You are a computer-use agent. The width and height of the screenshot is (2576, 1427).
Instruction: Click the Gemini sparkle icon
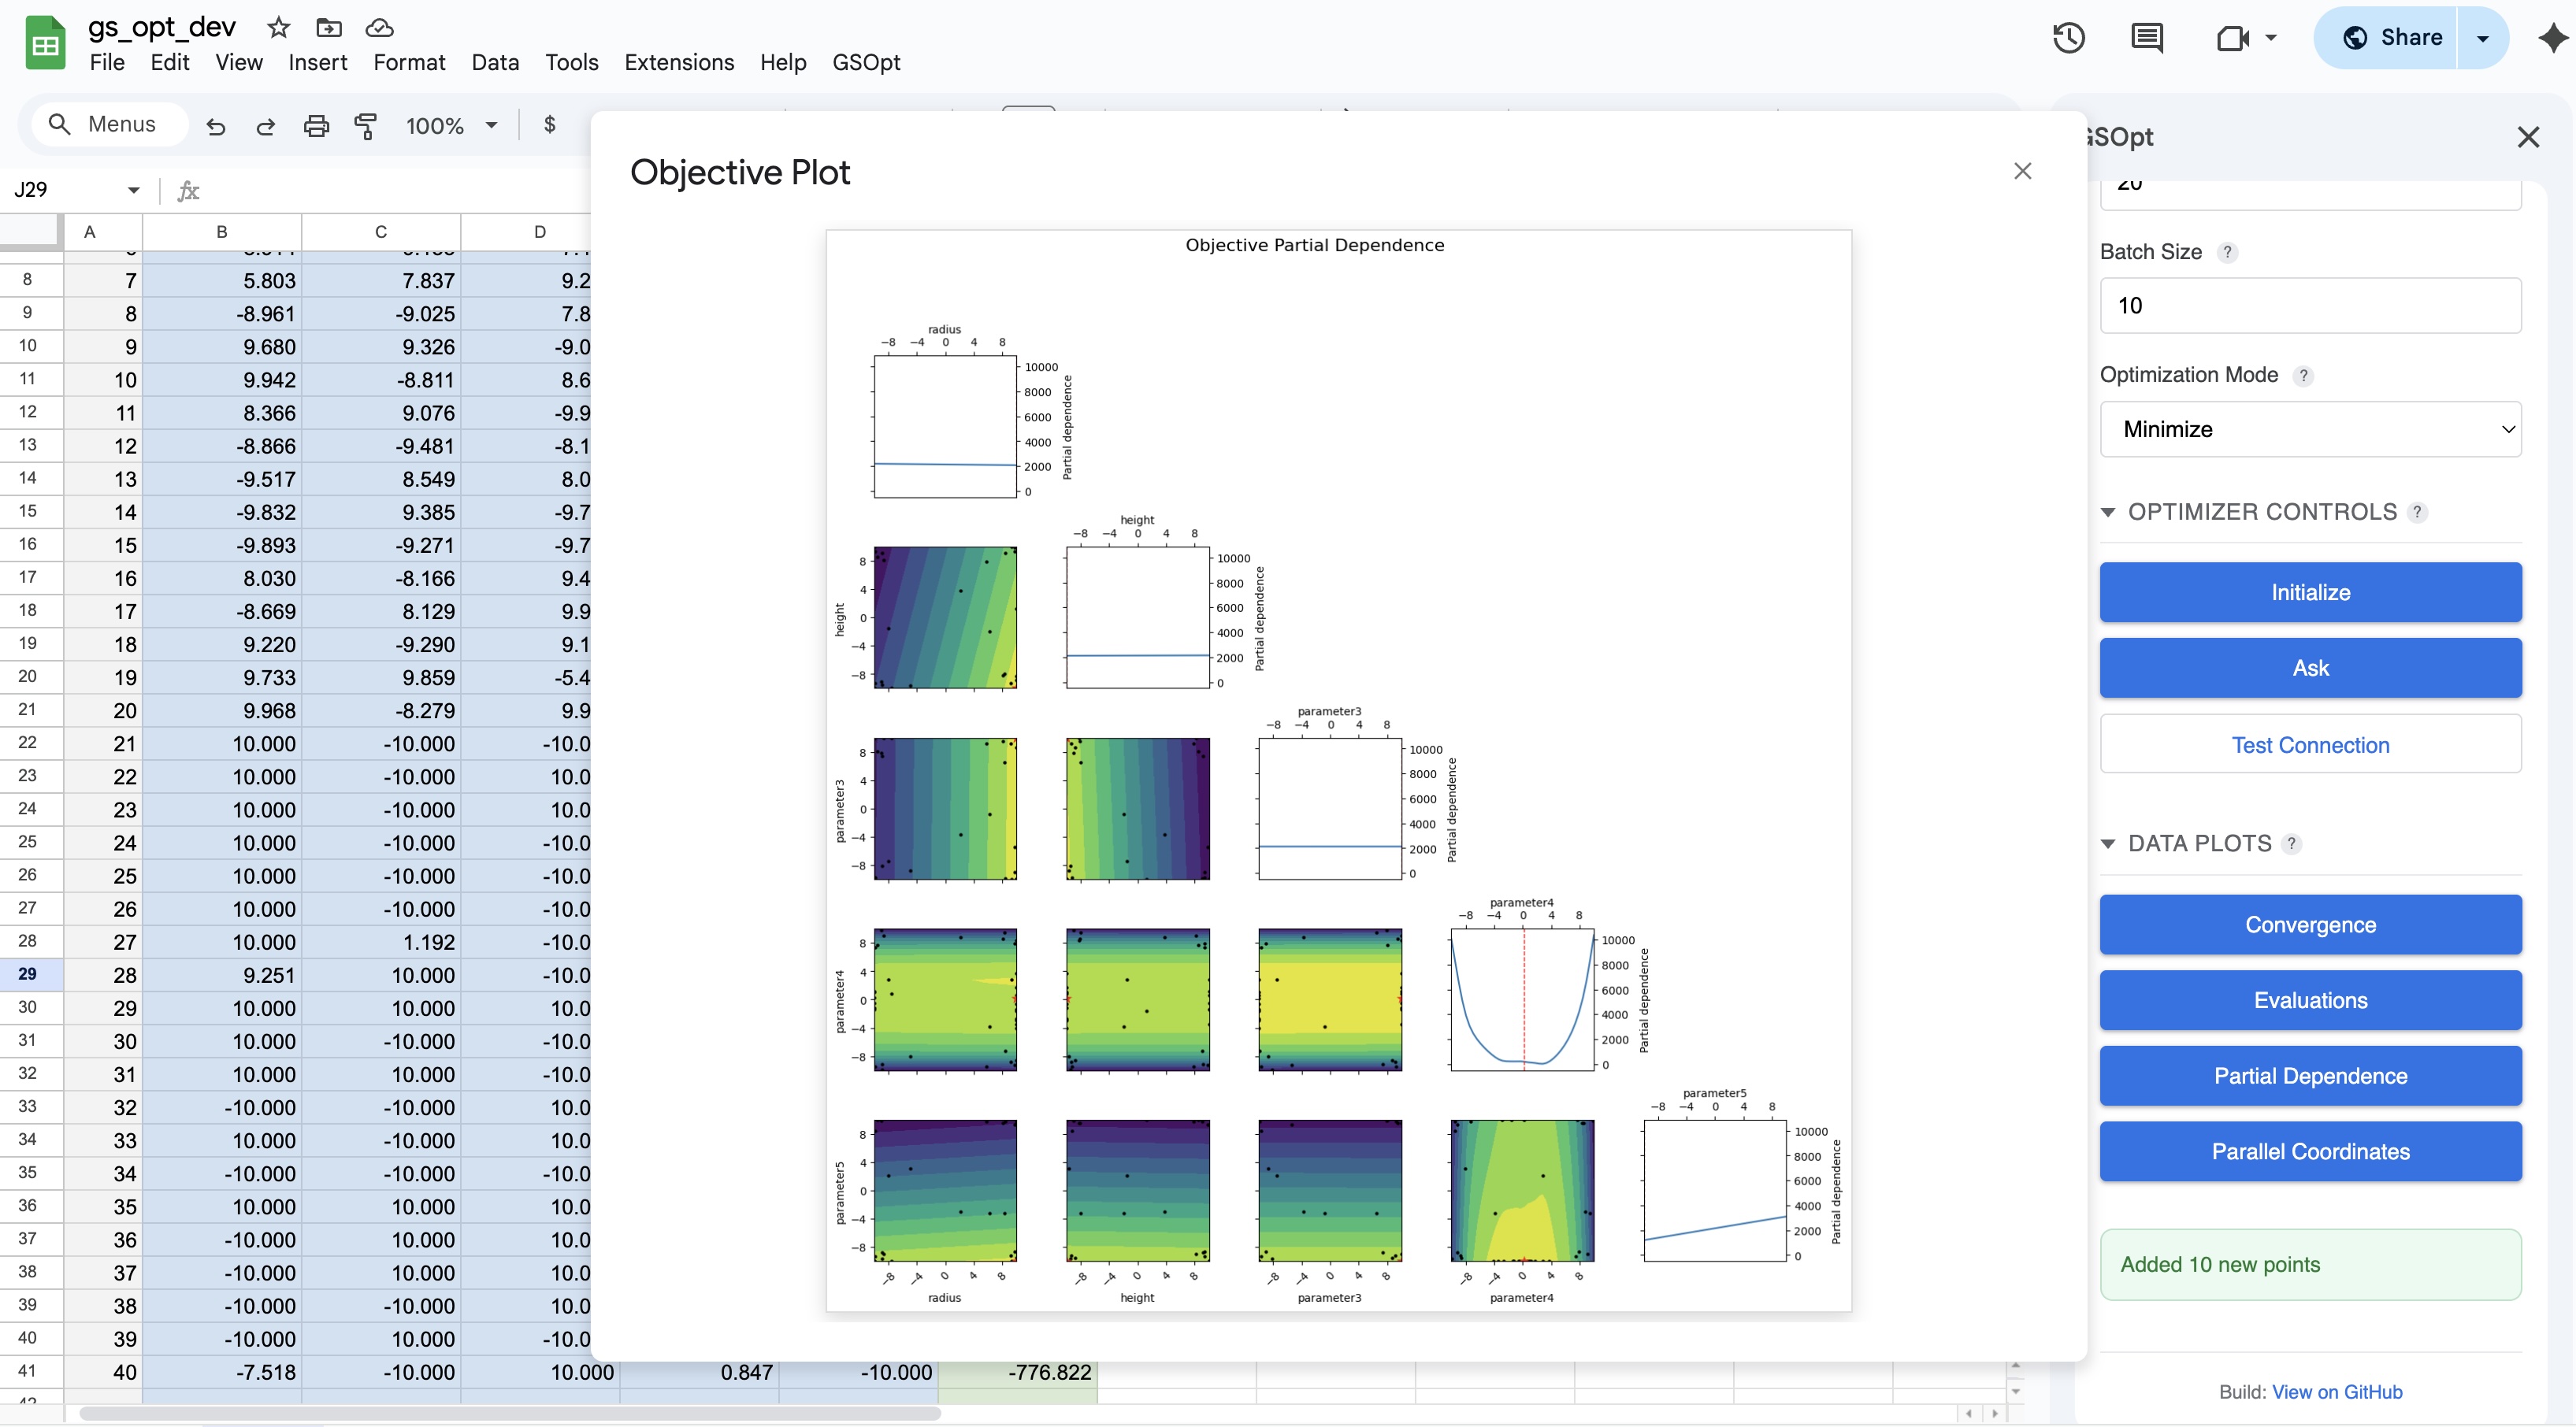click(x=2552, y=38)
